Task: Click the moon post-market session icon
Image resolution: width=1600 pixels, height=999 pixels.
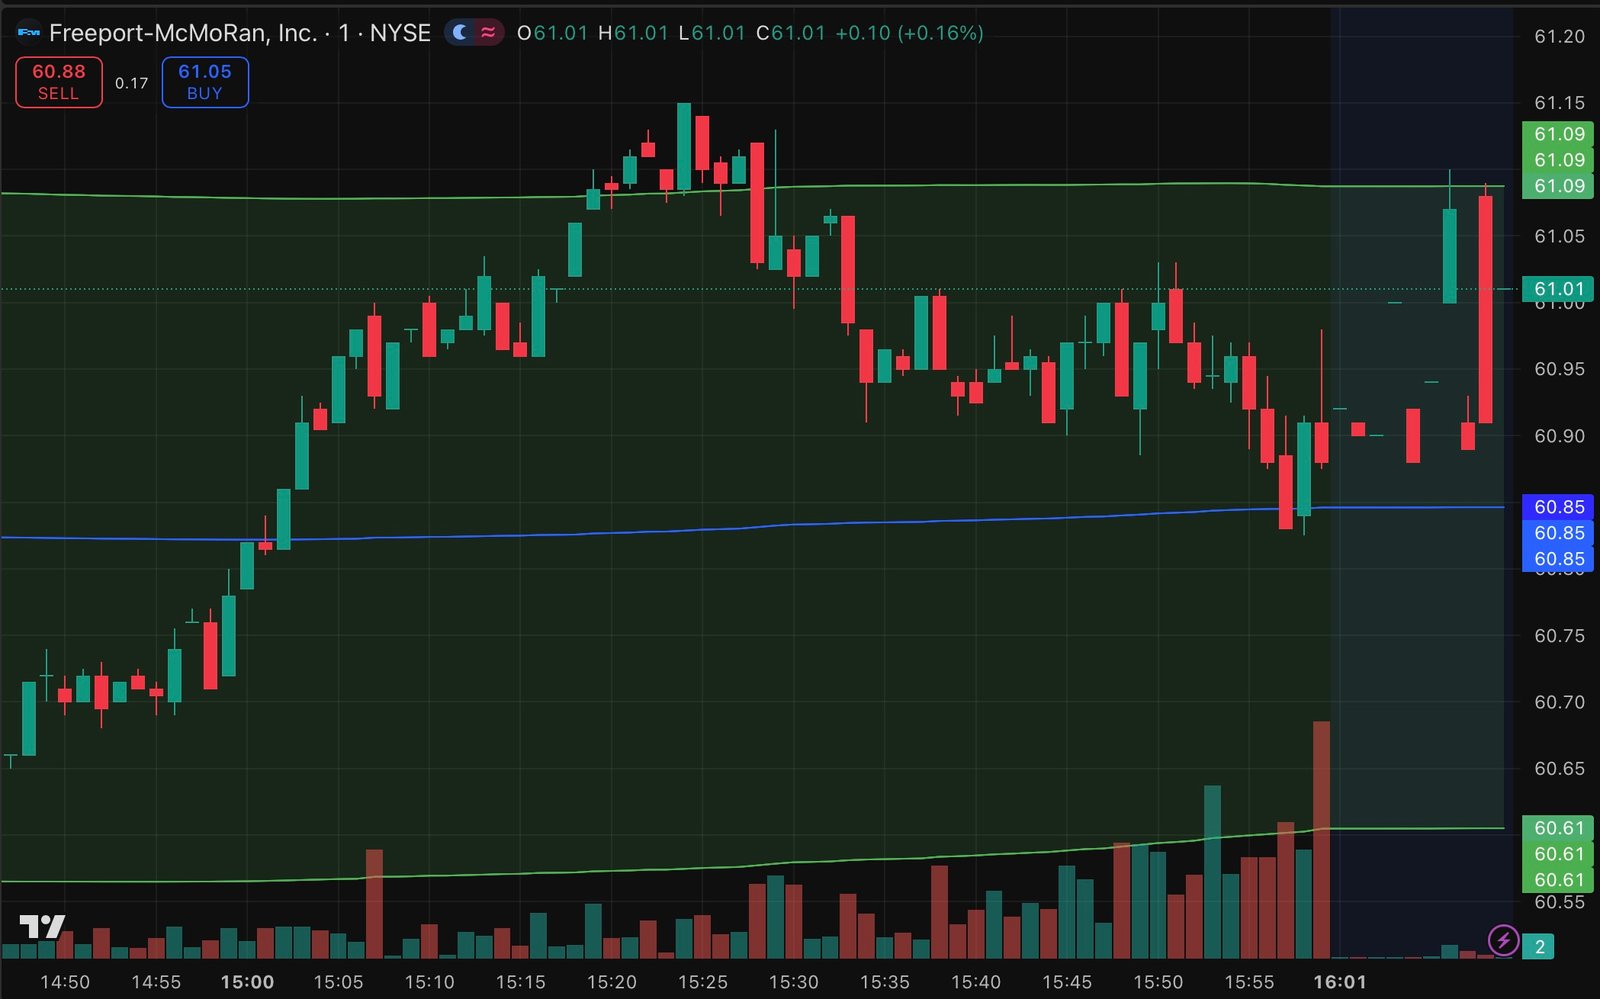Action: (460, 33)
